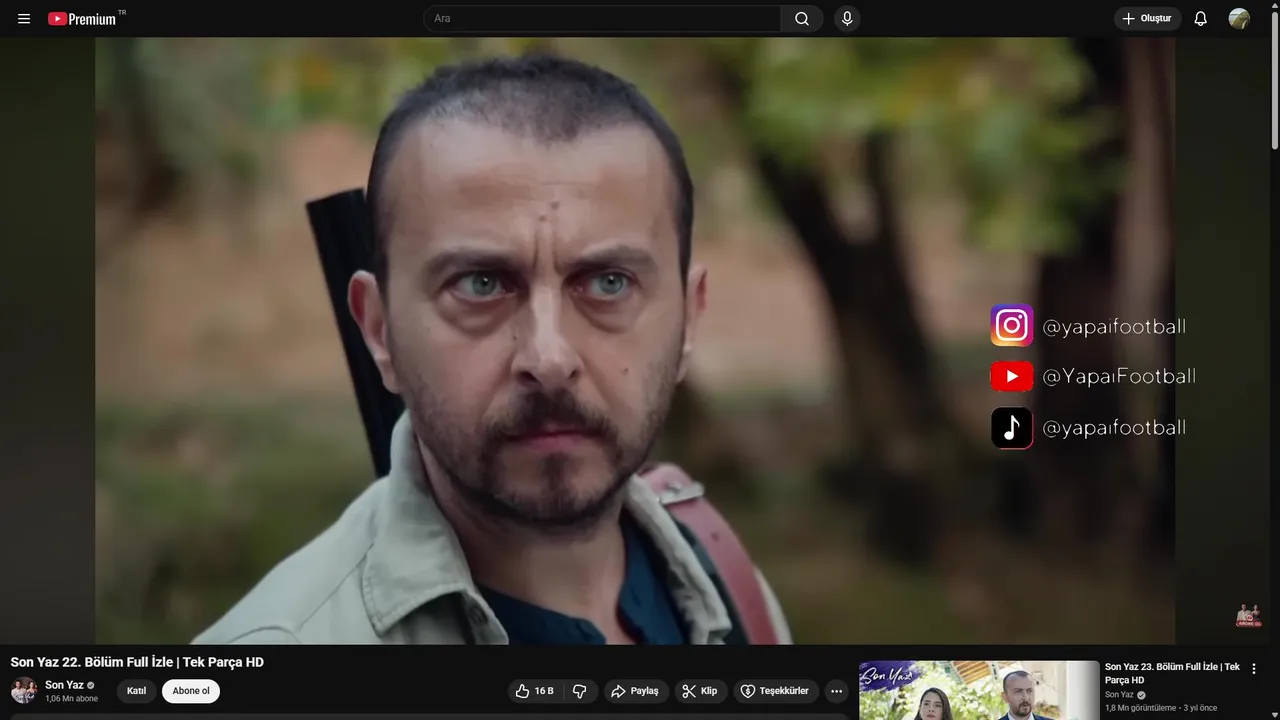The height and width of the screenshot is (720, 1280).
Task: Click the Katıl join button
Action: coord(136,691)
